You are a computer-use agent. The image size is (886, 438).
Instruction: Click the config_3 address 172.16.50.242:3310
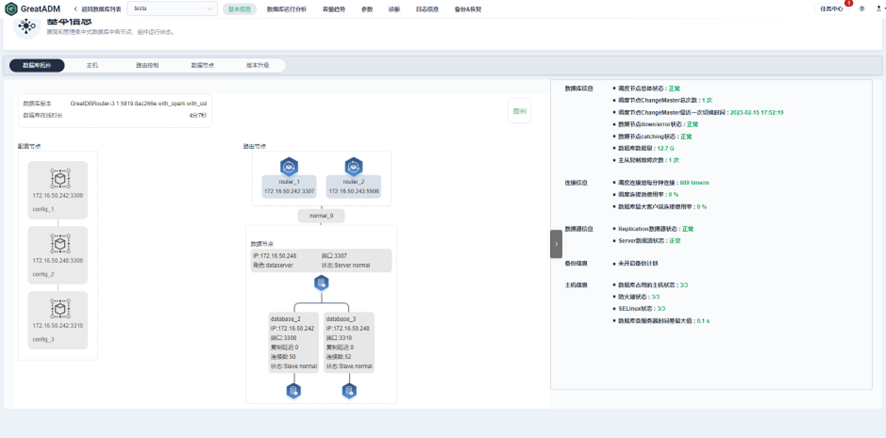[59, 326]
